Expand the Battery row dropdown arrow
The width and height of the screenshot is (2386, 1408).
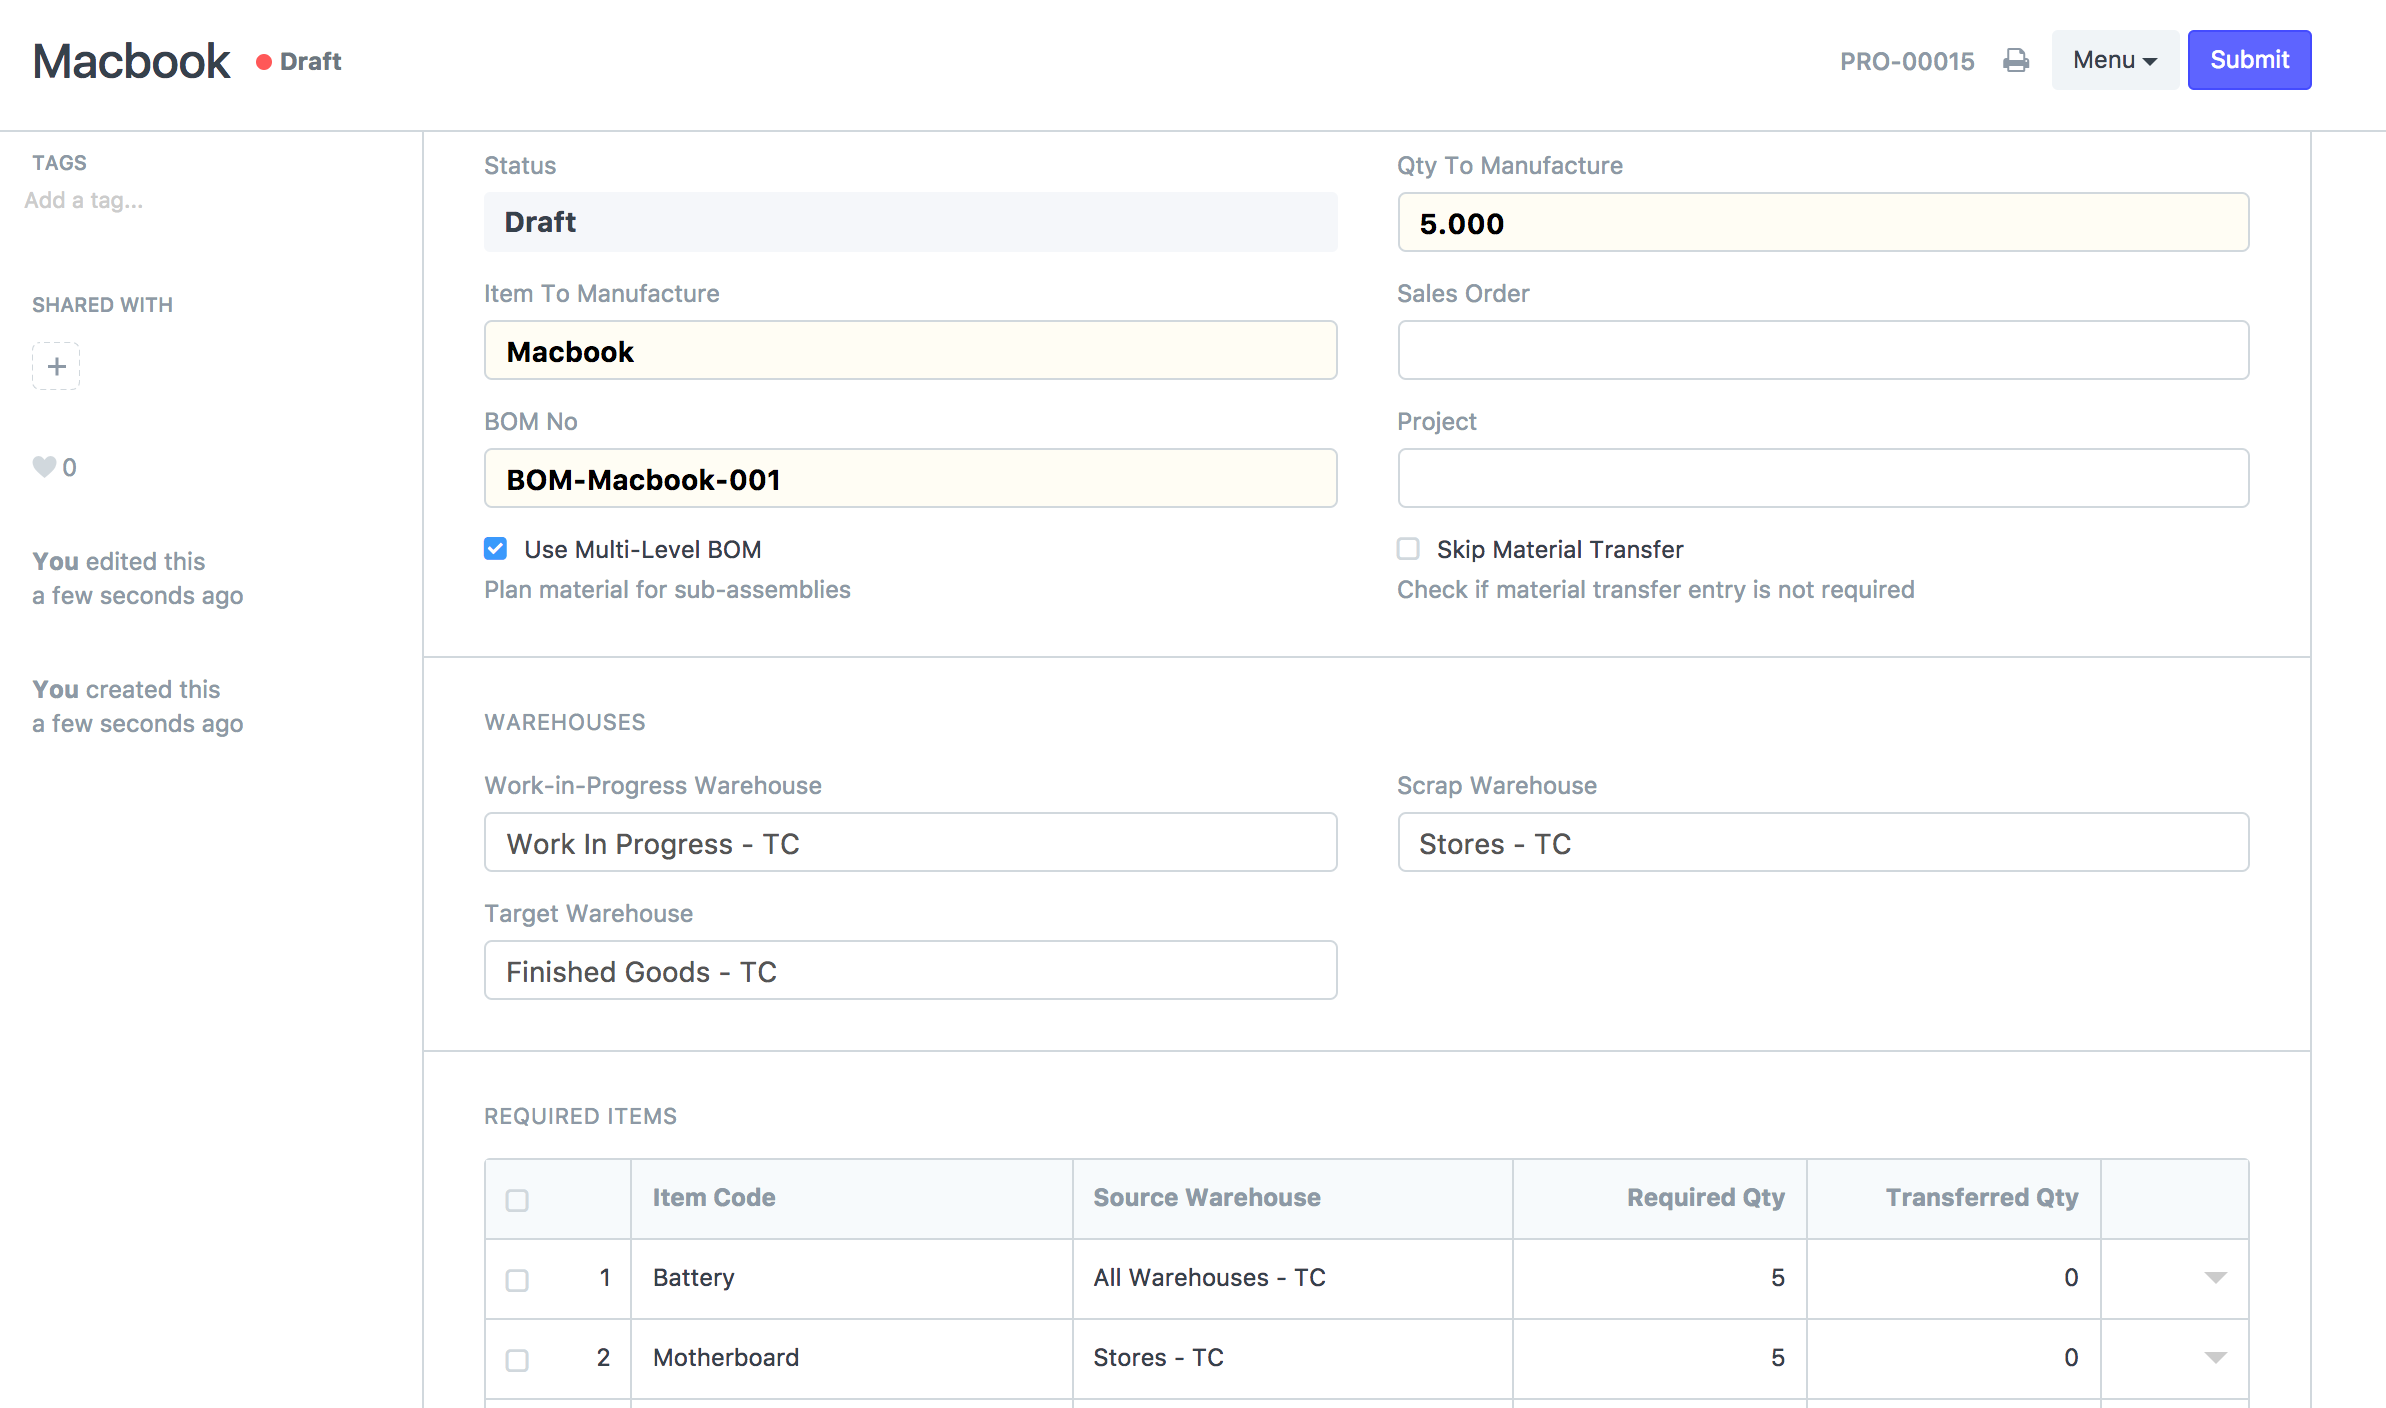tap(2215, 1278)
